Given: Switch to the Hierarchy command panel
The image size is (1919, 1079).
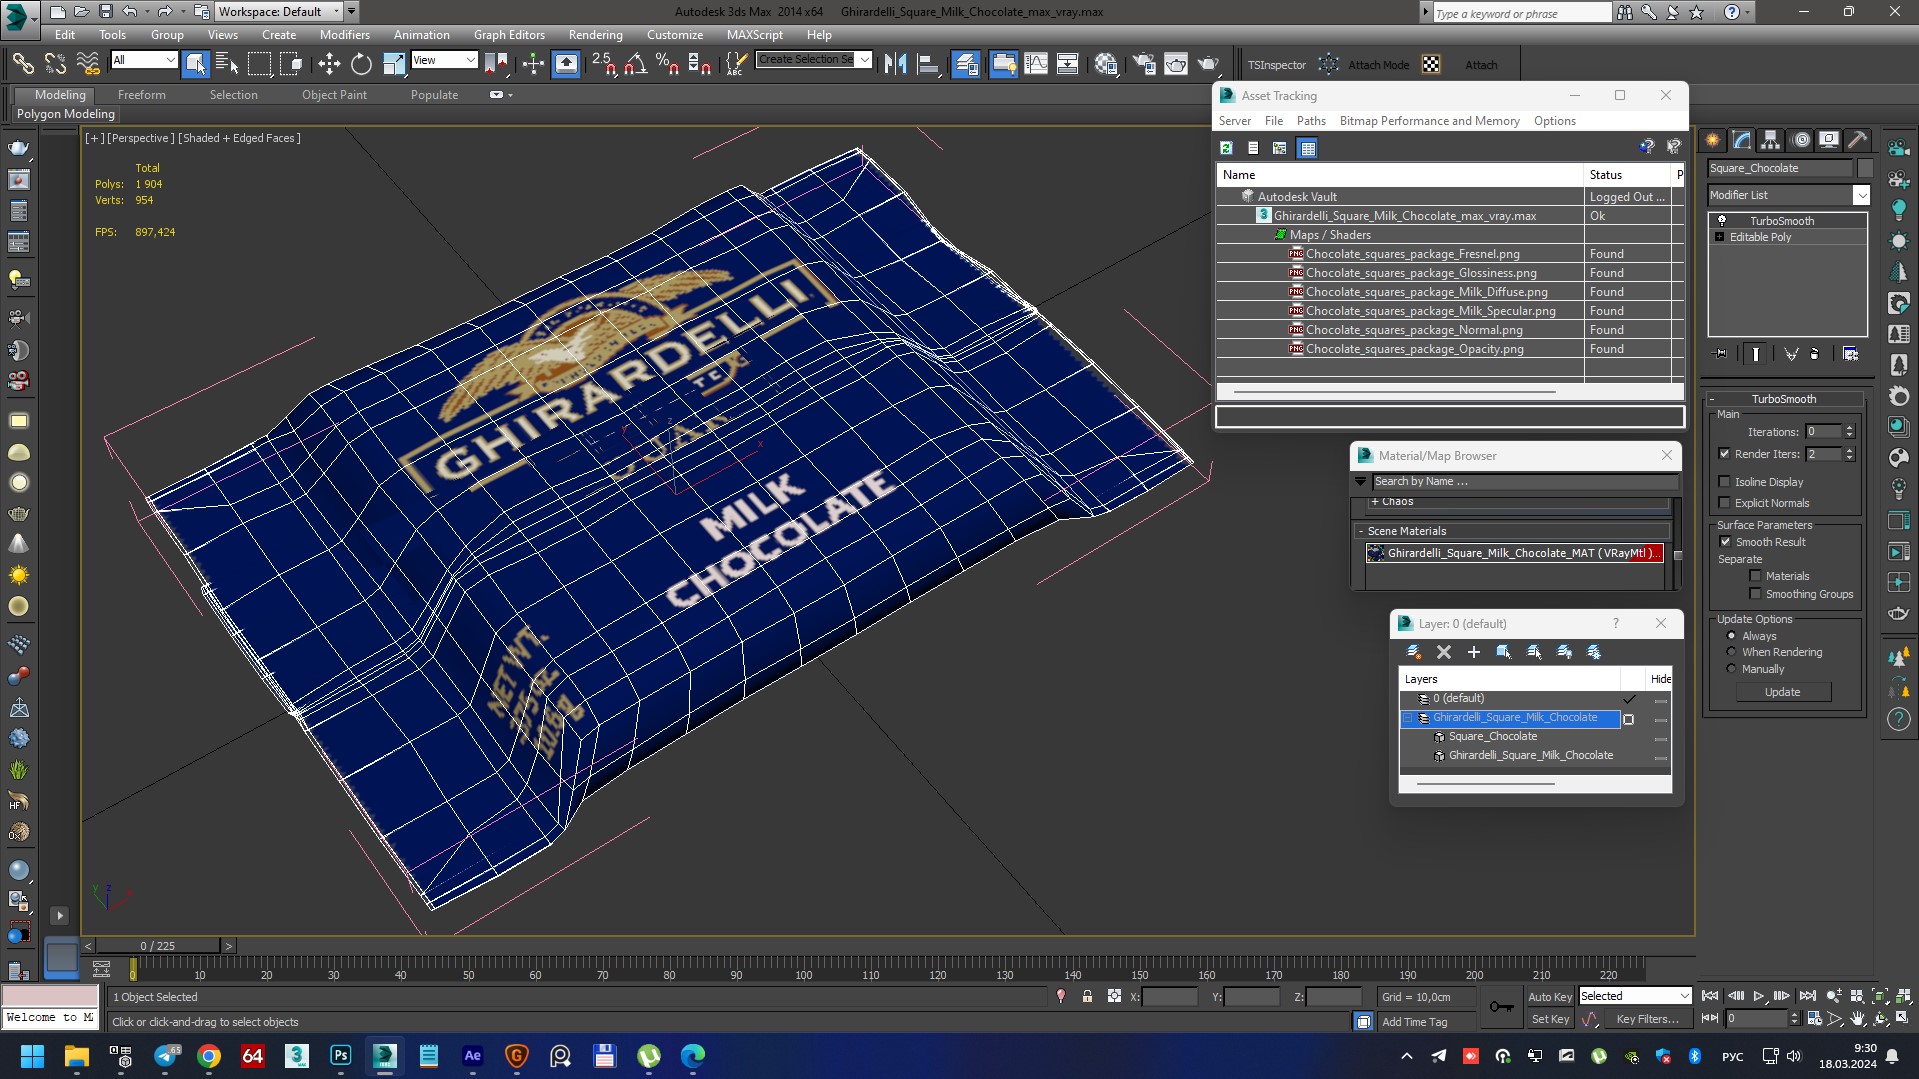Looking at the screenshot, I should [1771, 140].
